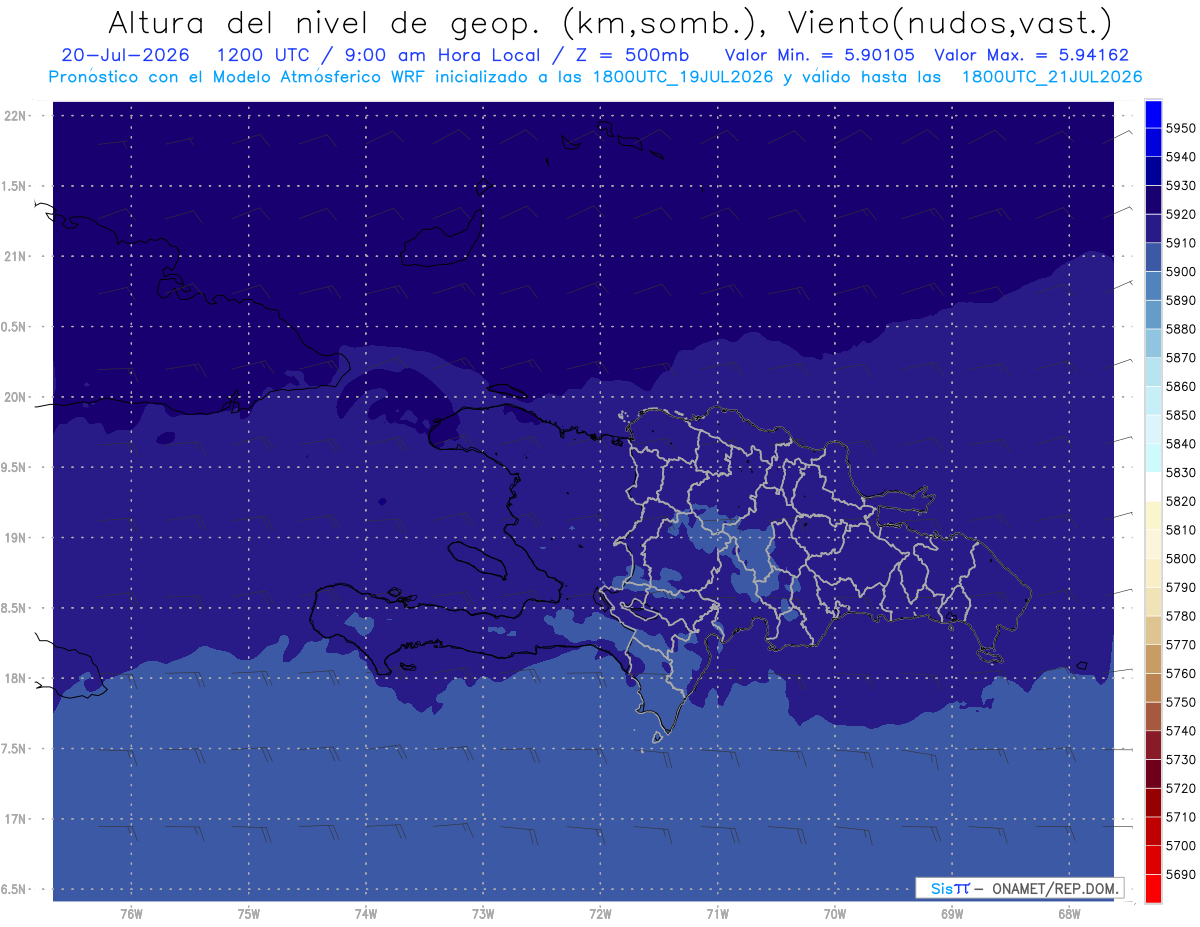This screenshot has height=927, width=1200.
Task: Click the '5840' legend value
Action: coord(1181,443)
